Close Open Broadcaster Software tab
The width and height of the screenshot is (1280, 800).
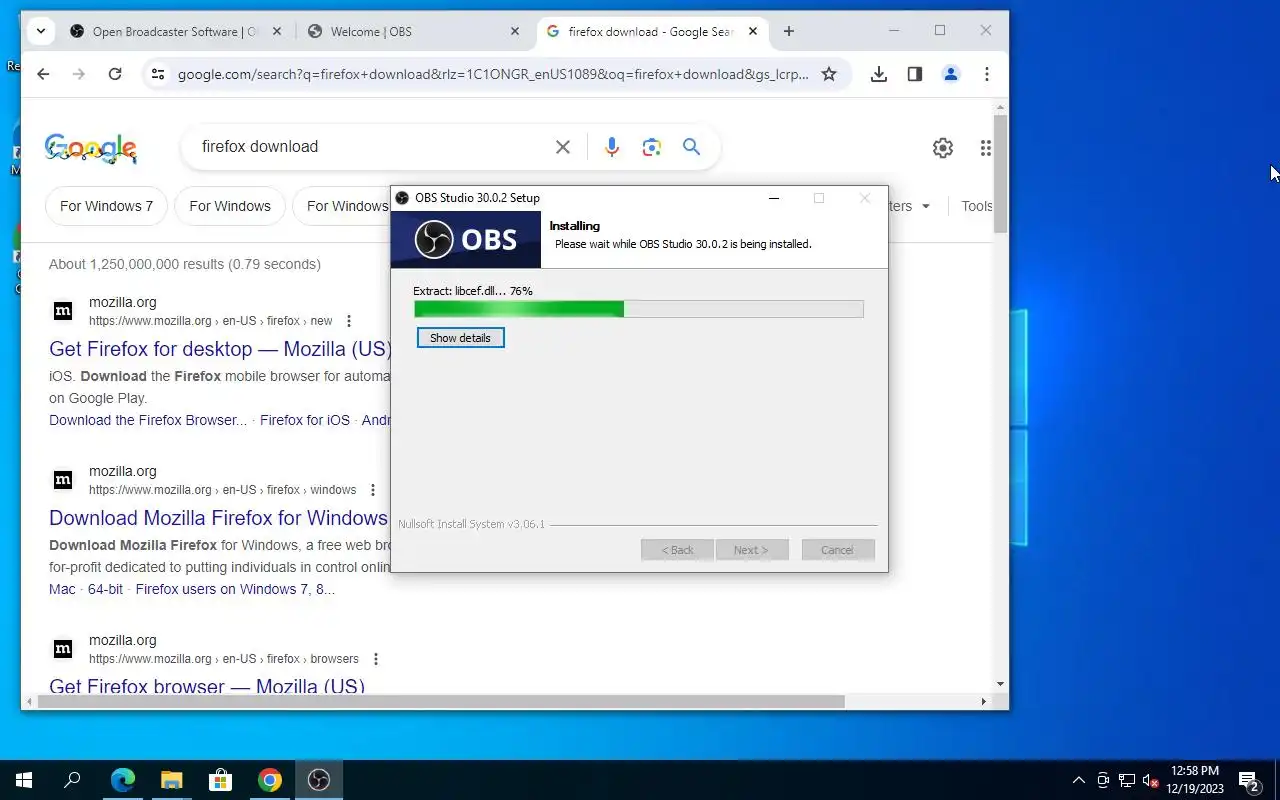(278, 31)
